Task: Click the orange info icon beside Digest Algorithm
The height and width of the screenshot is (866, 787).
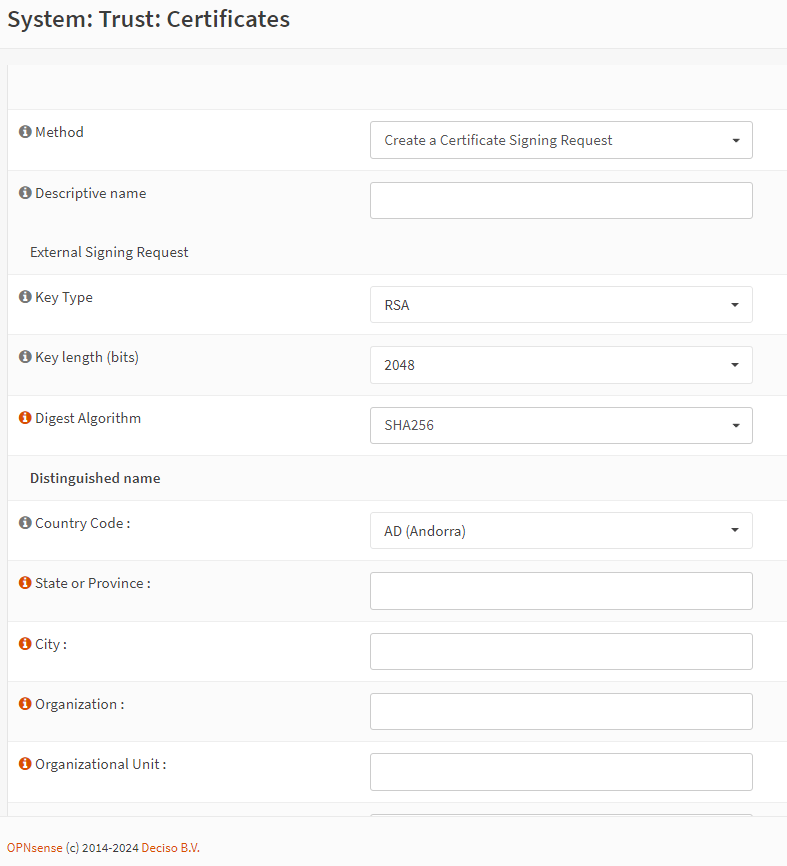Action: pos(25,418)
